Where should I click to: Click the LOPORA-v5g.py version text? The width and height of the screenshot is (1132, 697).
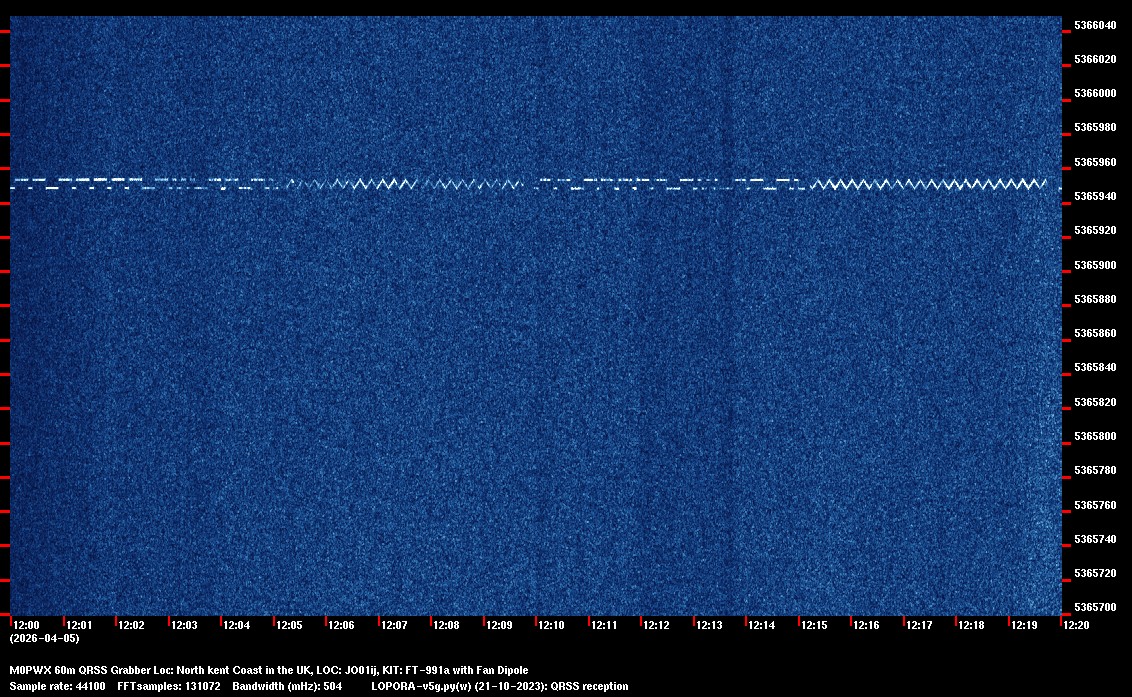499,686
